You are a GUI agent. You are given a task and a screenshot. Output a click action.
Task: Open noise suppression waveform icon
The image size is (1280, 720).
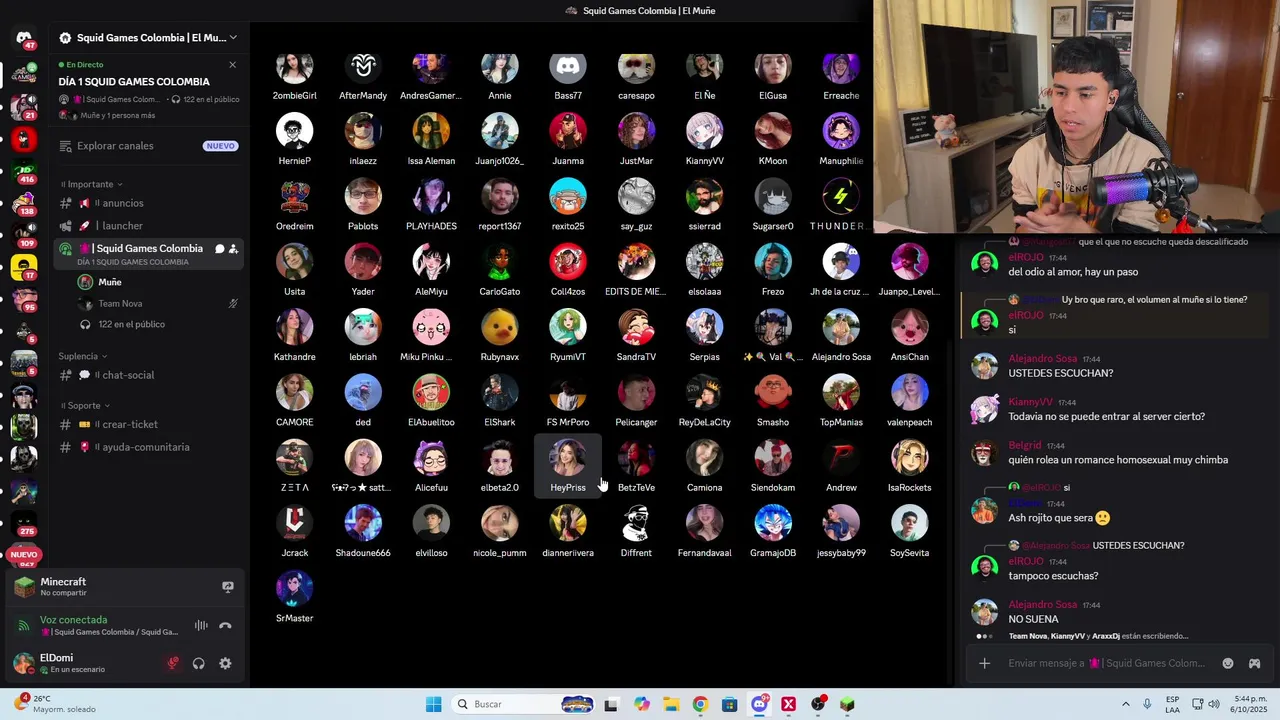[x=201, y=626]
